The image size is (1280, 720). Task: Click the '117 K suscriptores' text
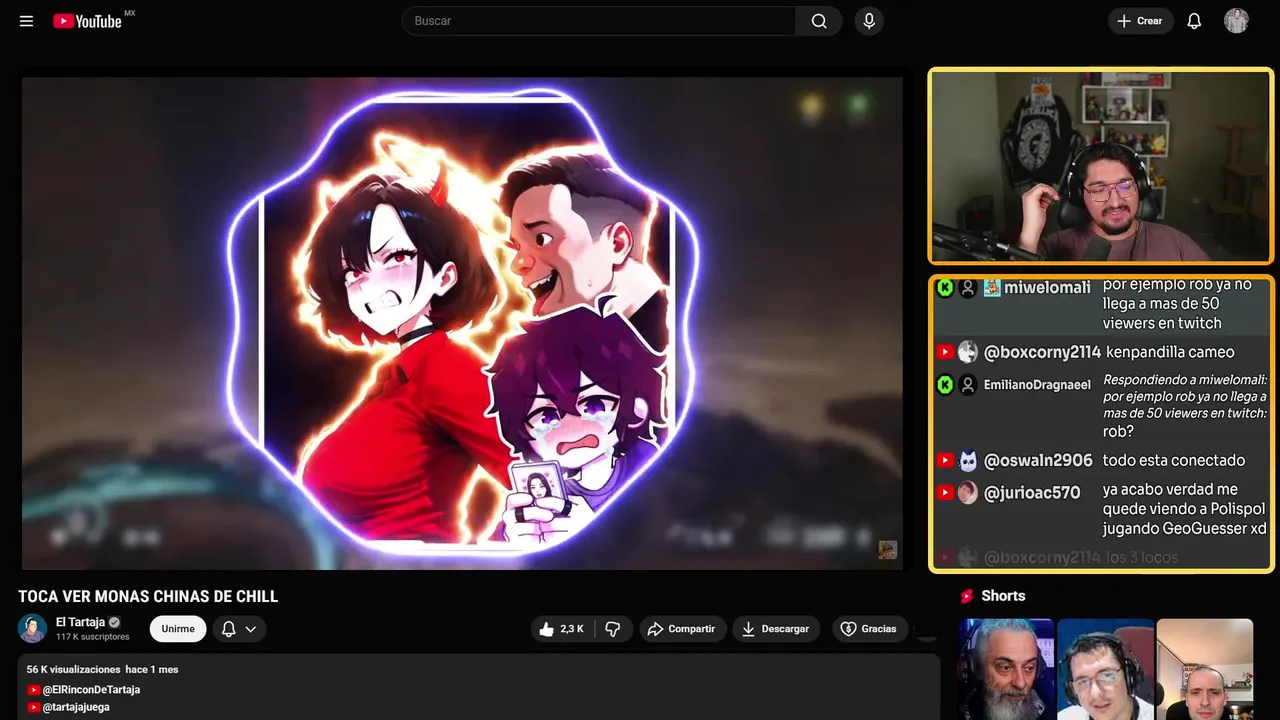pos(93,637)
